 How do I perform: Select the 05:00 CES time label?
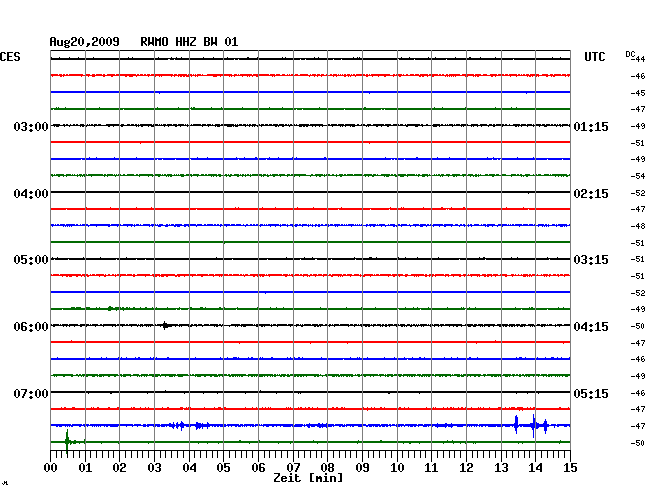31,260
